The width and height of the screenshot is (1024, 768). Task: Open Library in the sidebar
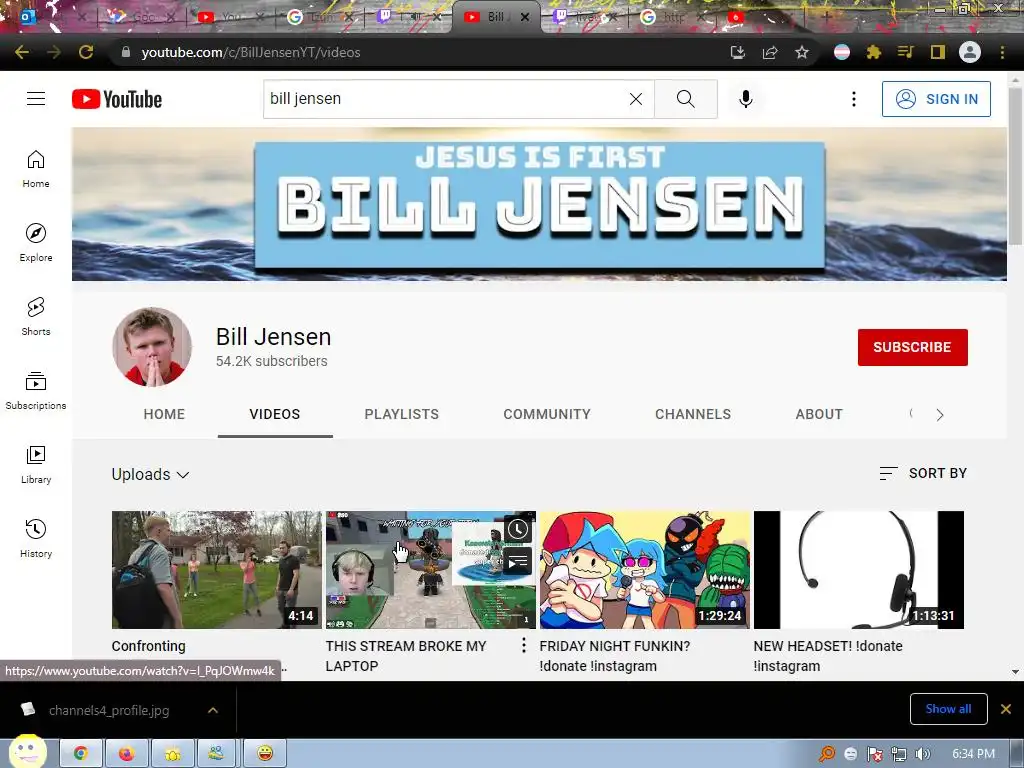36,464
